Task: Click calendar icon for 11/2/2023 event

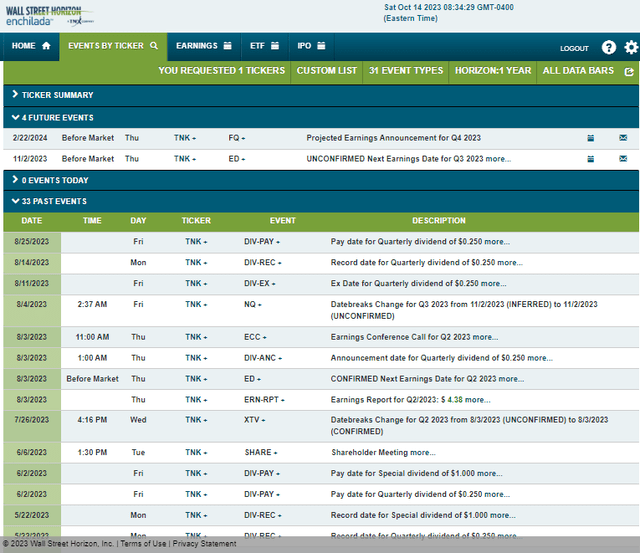Action: coord(591,159)
